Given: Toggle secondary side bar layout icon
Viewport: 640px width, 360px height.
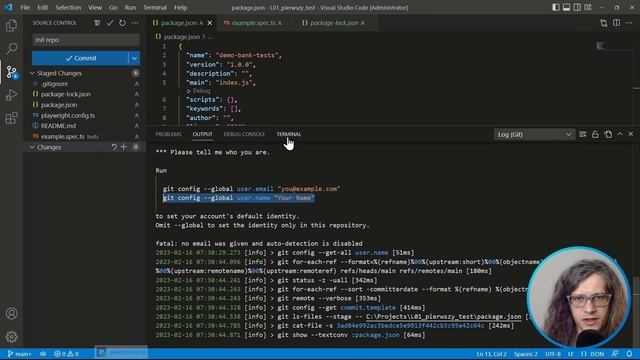Looking at the screenshot, I should [x=577, y=7].
